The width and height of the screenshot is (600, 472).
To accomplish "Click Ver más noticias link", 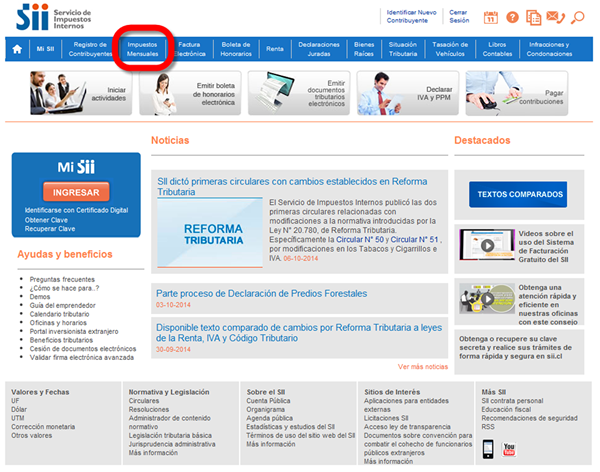I will (422, 367).
